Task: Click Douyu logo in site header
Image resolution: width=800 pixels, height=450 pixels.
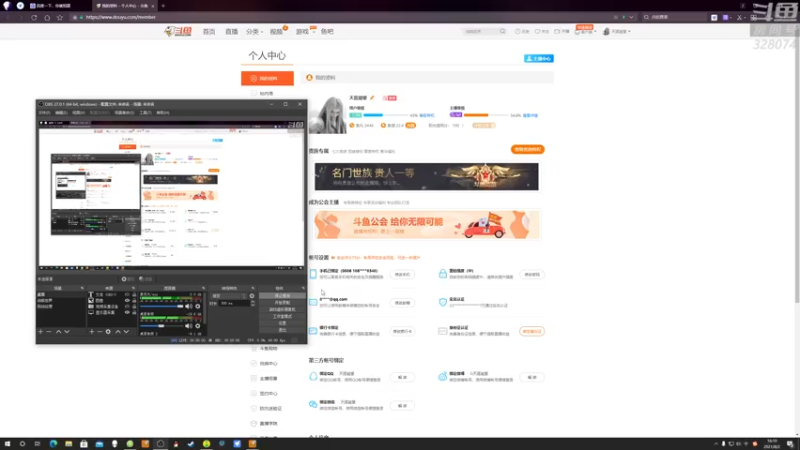Action: point(178,32)
